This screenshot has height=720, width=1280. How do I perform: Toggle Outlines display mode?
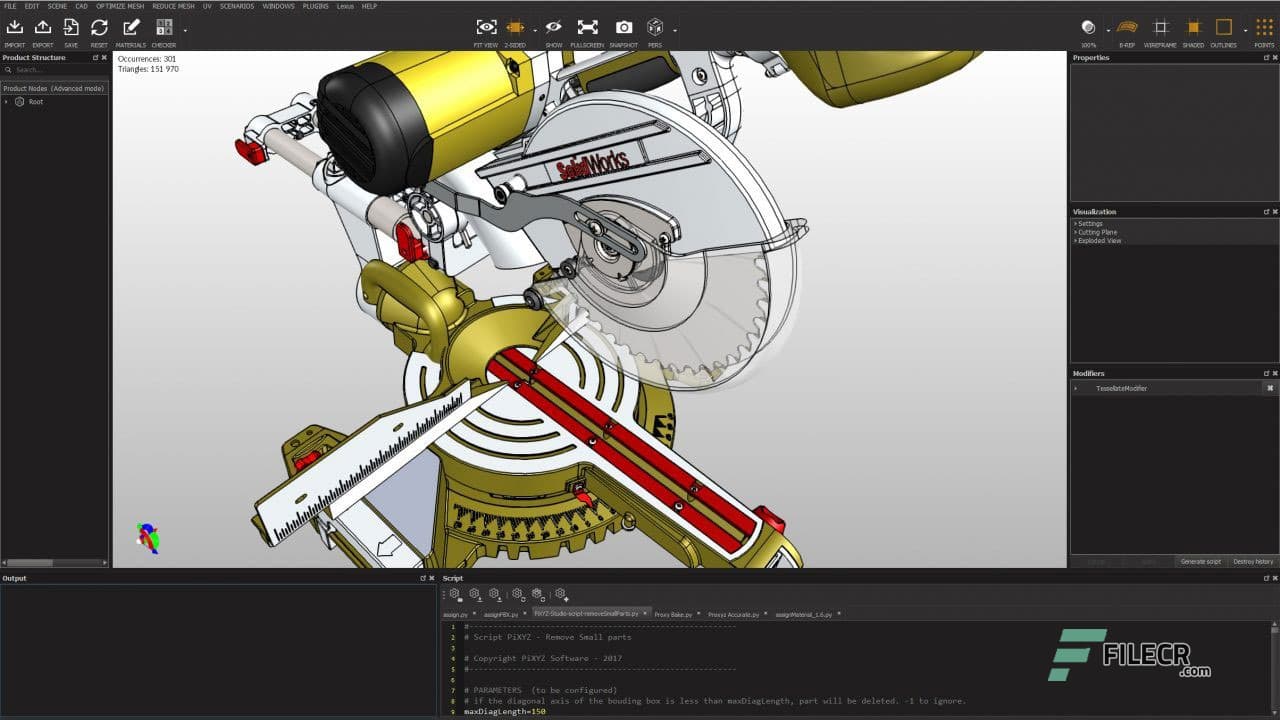click(1223, 29)
